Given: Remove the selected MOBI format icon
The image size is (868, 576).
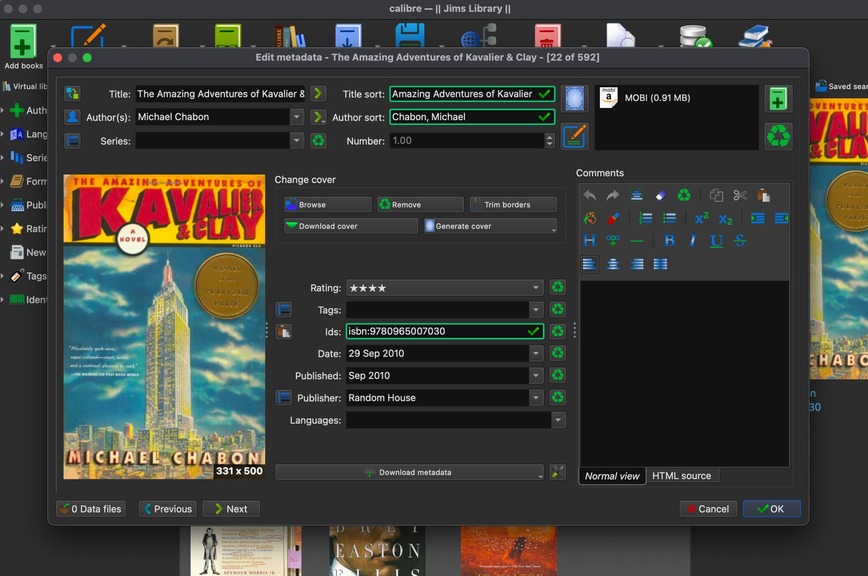Looking at the screenshot, I should point(778,135).
